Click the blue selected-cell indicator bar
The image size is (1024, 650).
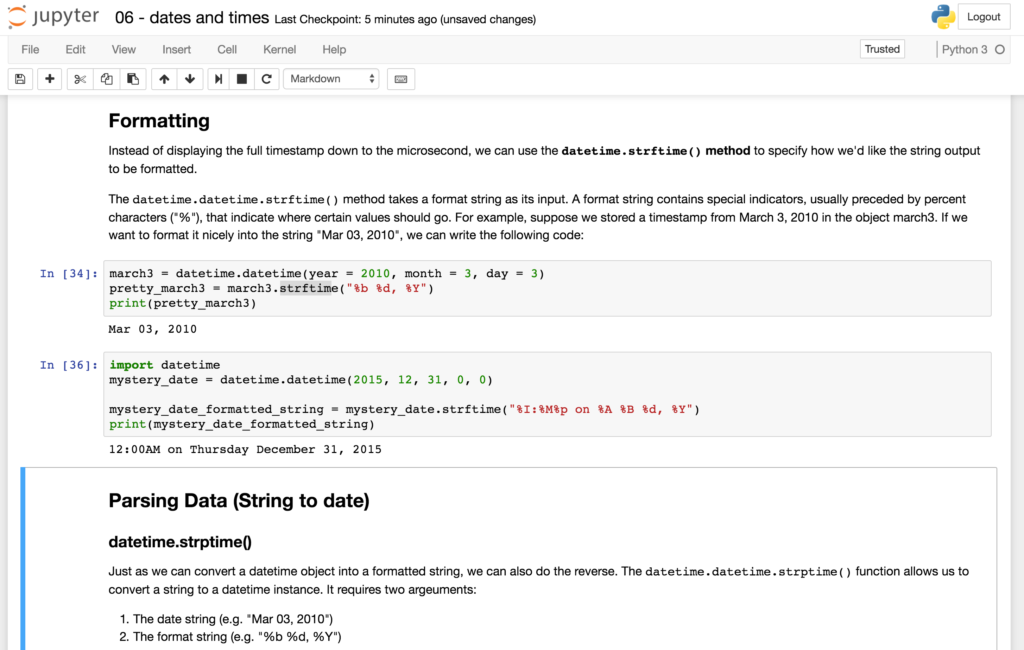23,559
